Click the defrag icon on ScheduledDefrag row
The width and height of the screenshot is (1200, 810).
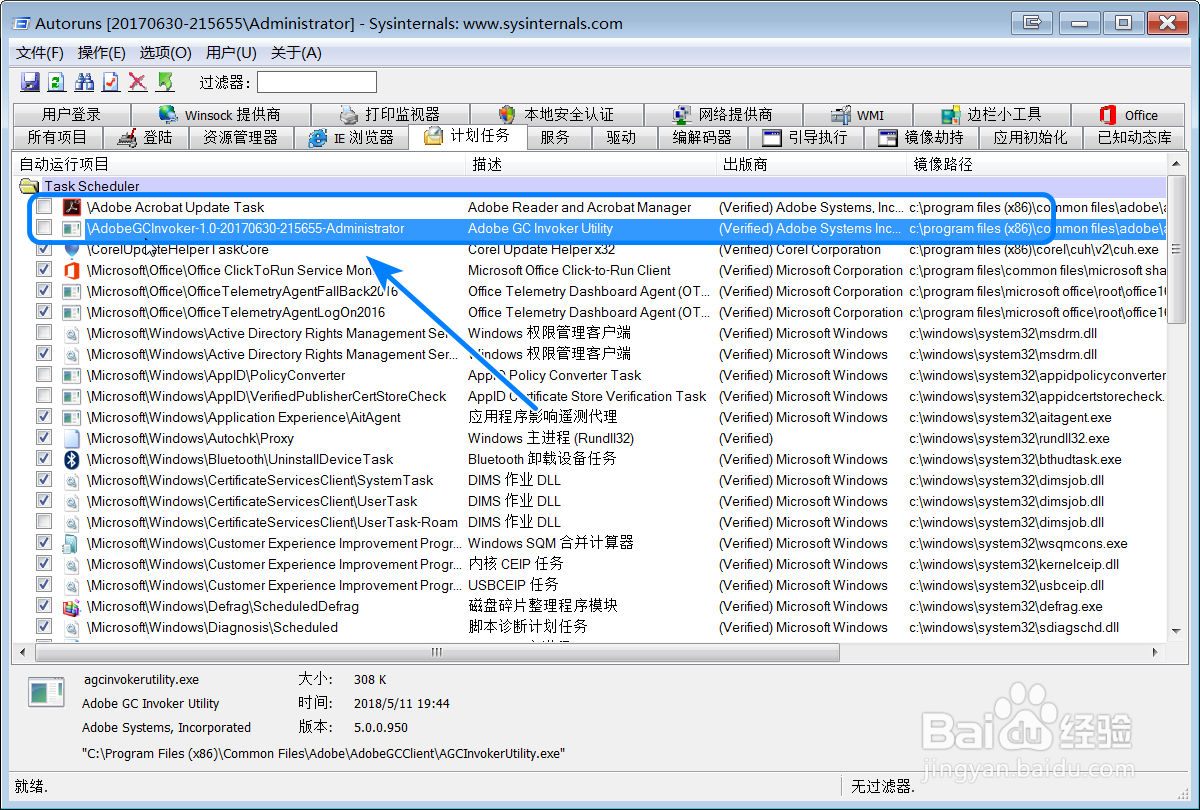tap(71, 606)
